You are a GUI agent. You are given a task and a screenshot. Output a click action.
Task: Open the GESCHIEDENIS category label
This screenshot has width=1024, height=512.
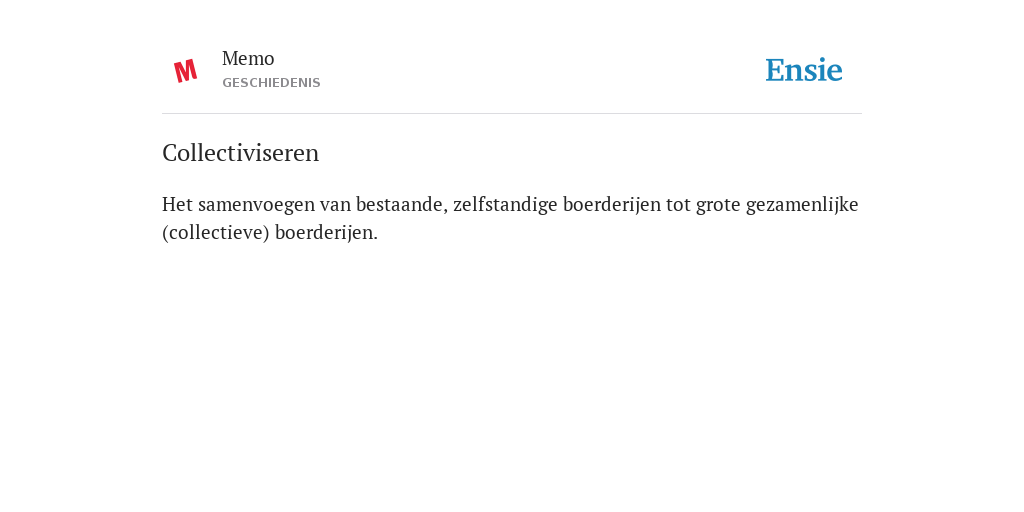[271, 83]
